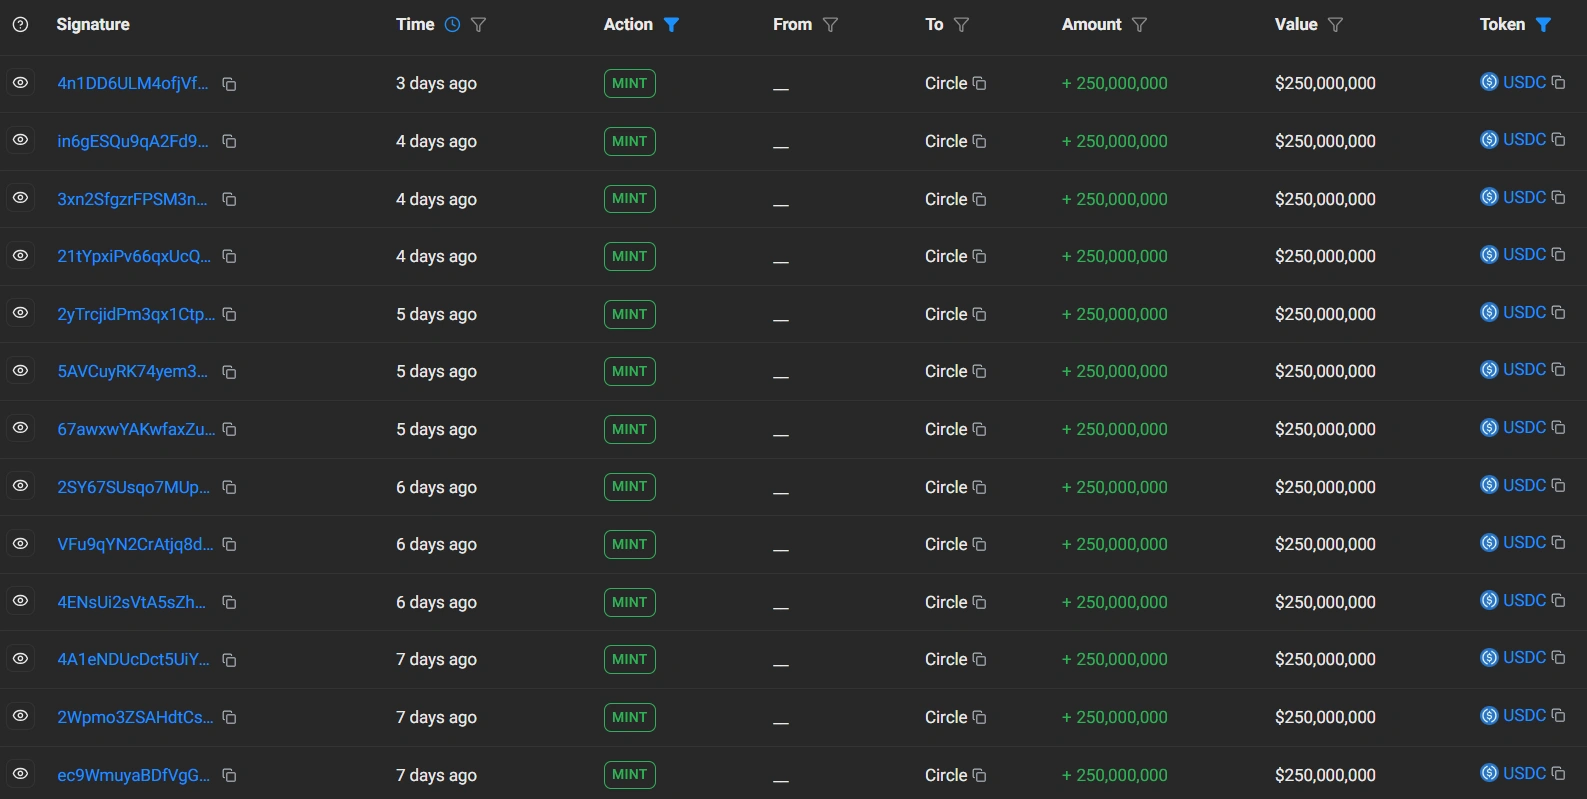Click the clock icon beside Time
Viewport: 1587px width, 799px height.
point(452,25)
